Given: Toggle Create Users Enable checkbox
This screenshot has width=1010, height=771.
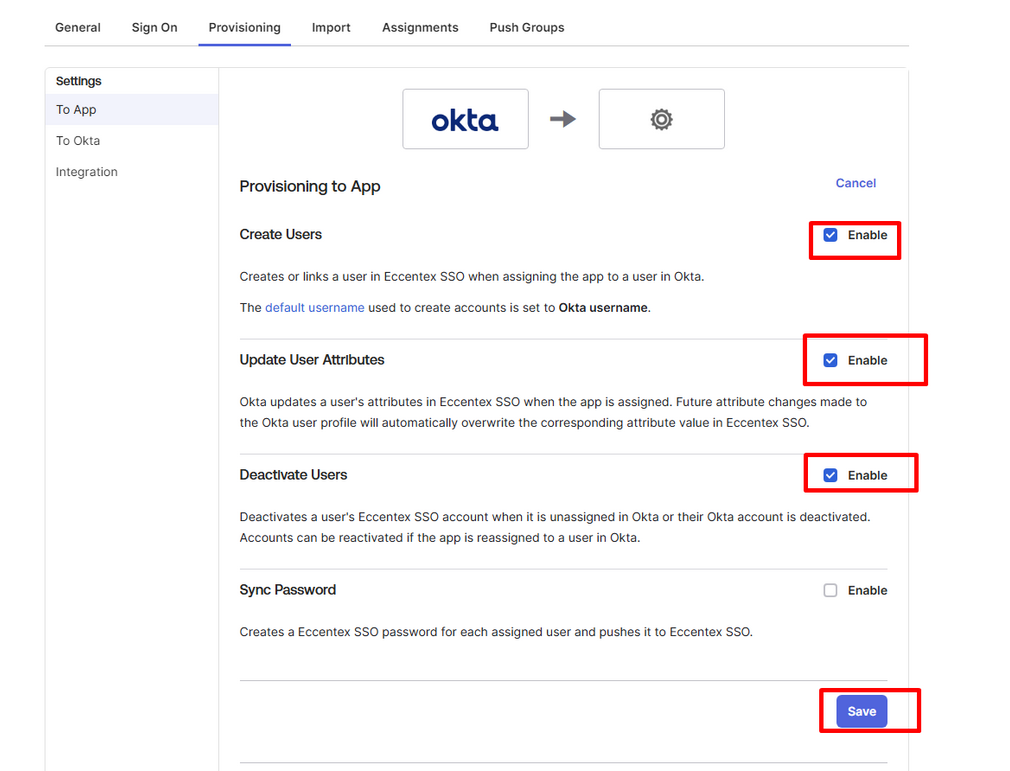Looking at the screenshot, I should (x=830, y=235).
